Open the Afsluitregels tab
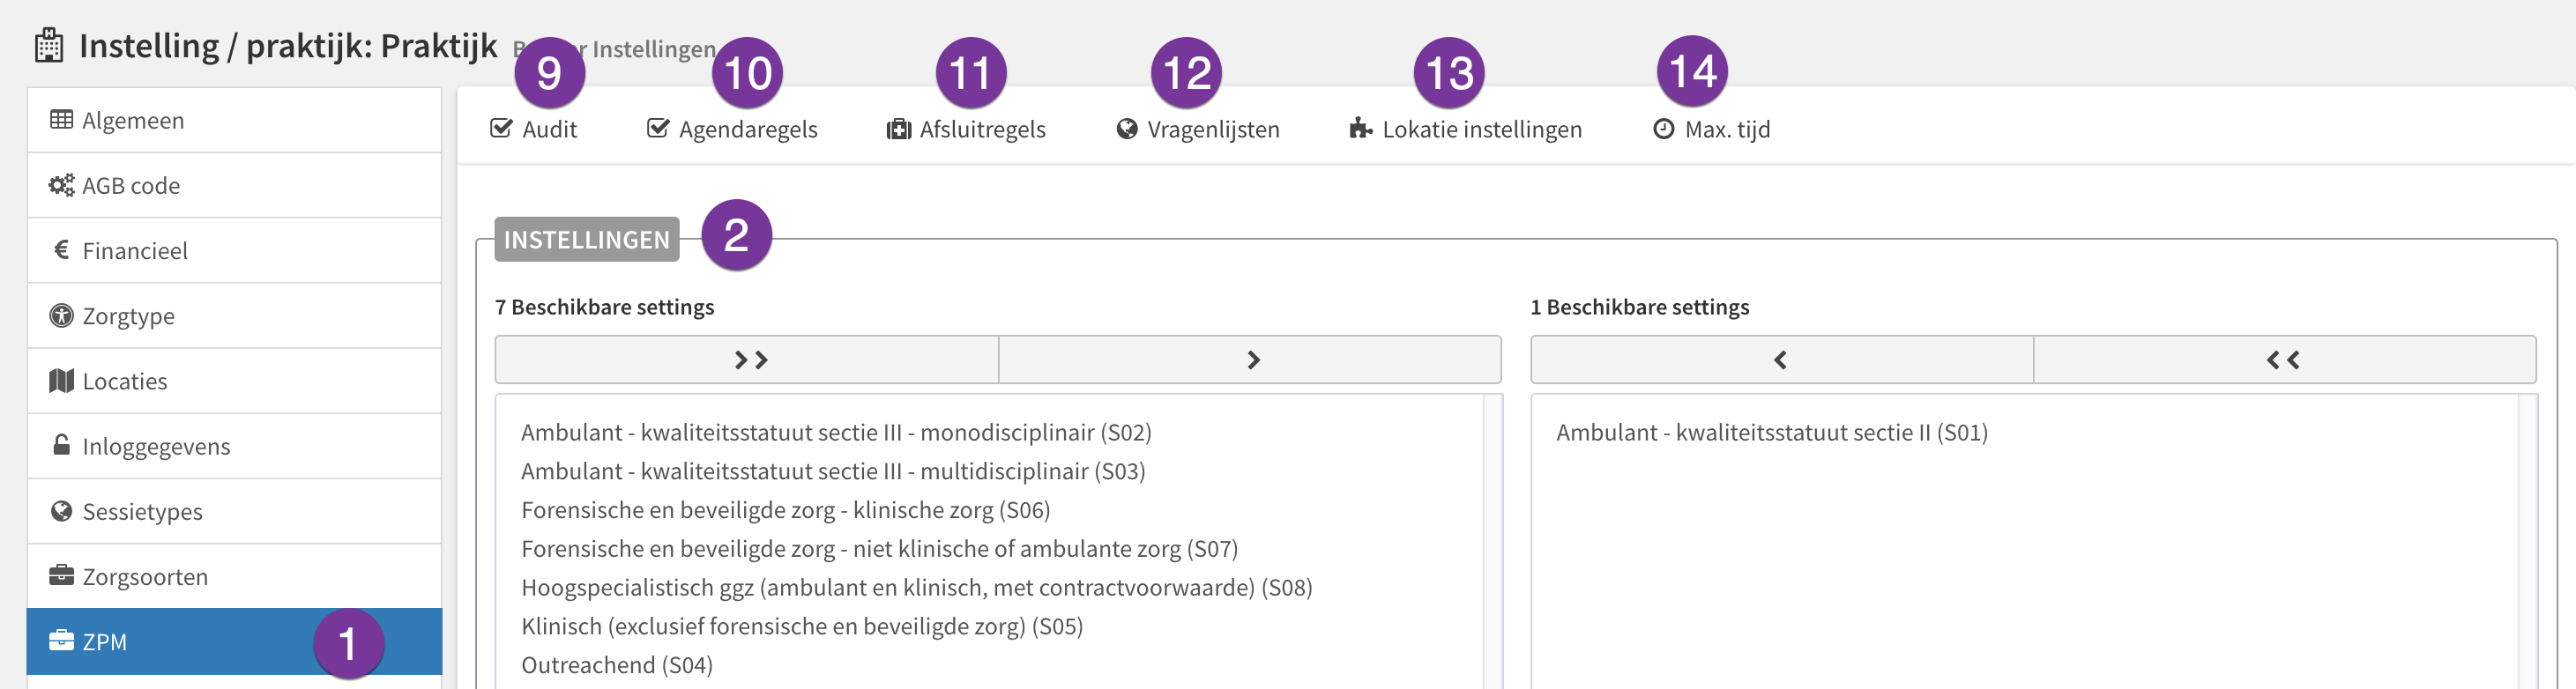 (x=966, y=129)
